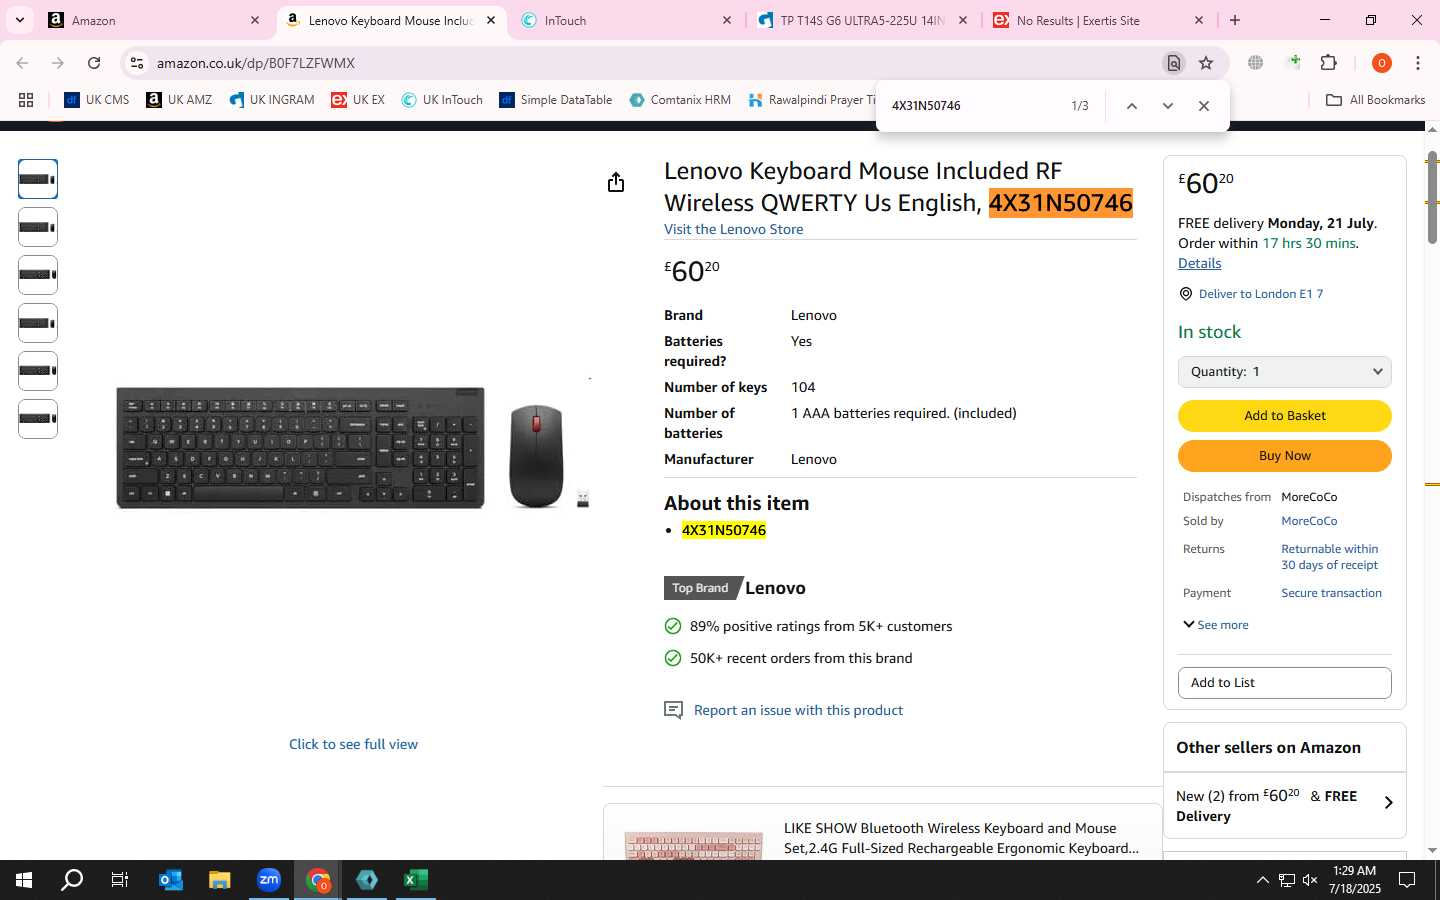Open Zoom app in the taskbar

pyautogui.click(x=269, y=880)
